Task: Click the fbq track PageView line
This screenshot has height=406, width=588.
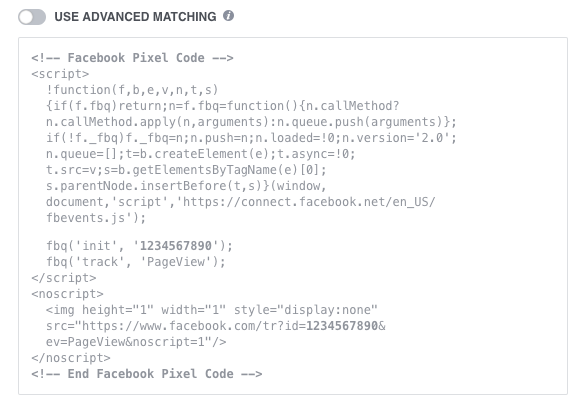Action: coord(136,262)
